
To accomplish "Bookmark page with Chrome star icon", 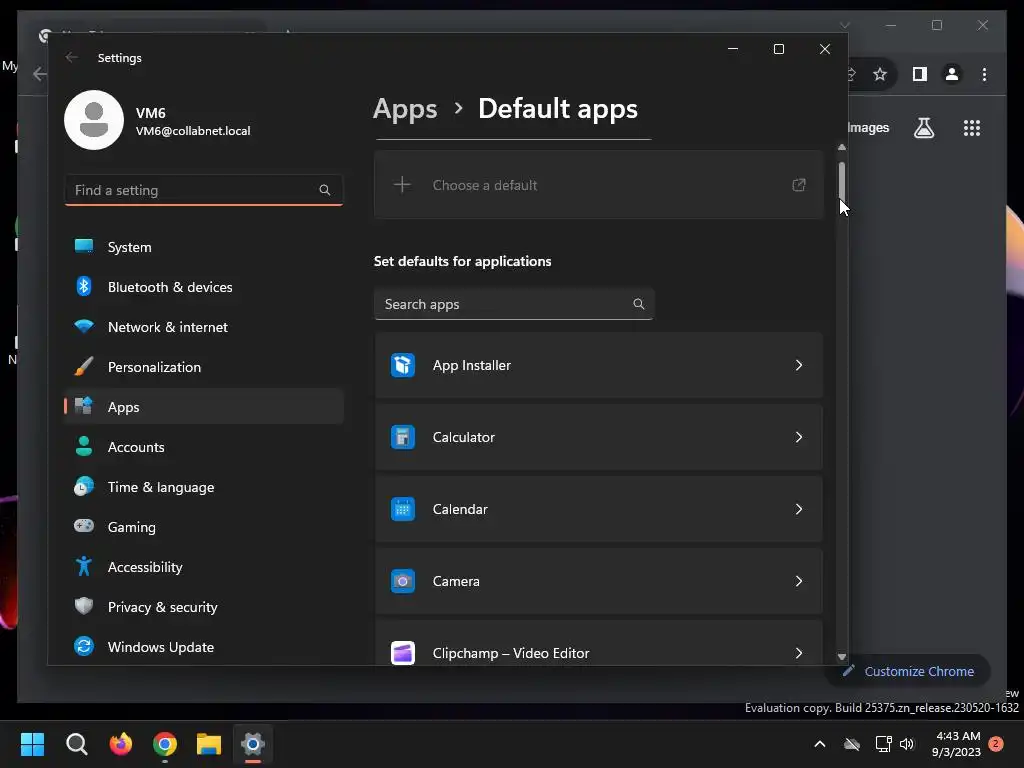I will point(880,74).
